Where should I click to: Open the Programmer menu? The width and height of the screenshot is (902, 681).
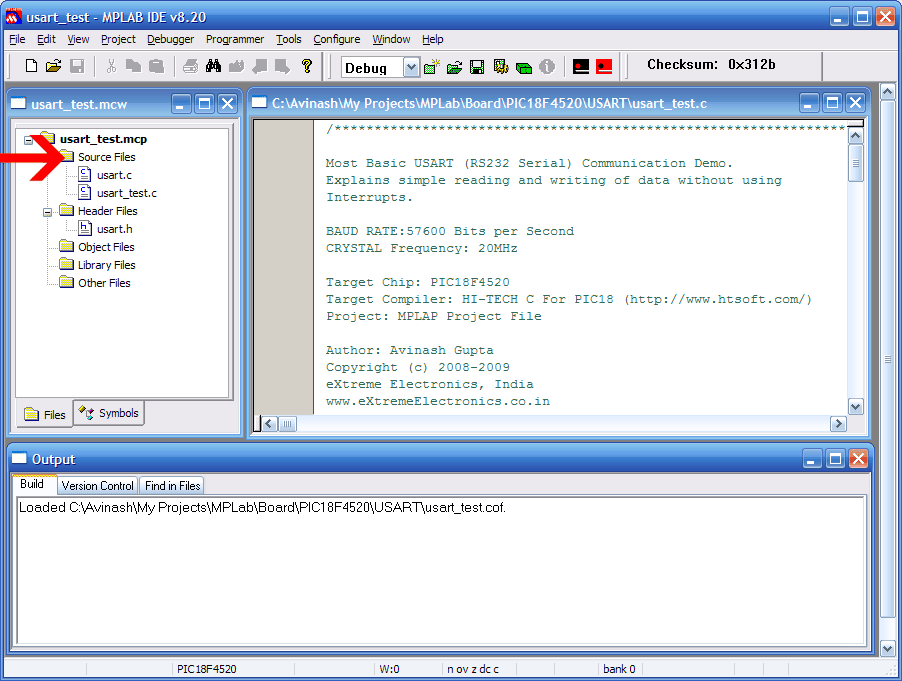coord(235,39)
